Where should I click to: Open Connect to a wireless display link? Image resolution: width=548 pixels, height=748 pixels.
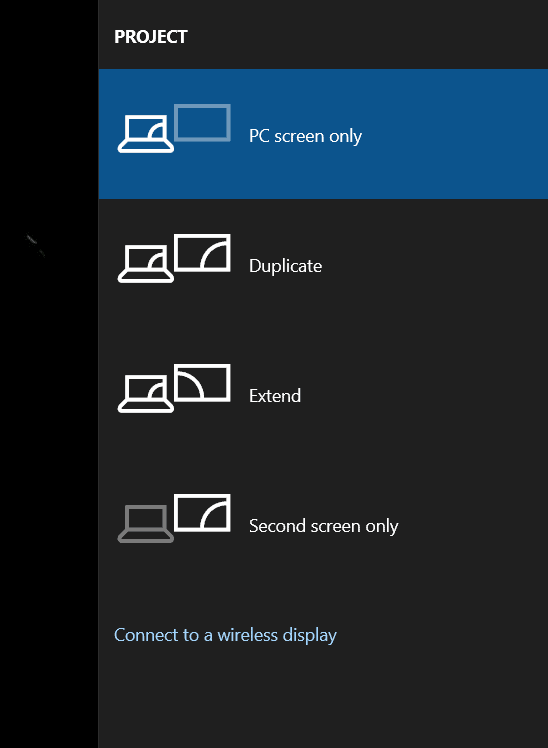coord(225,635)
